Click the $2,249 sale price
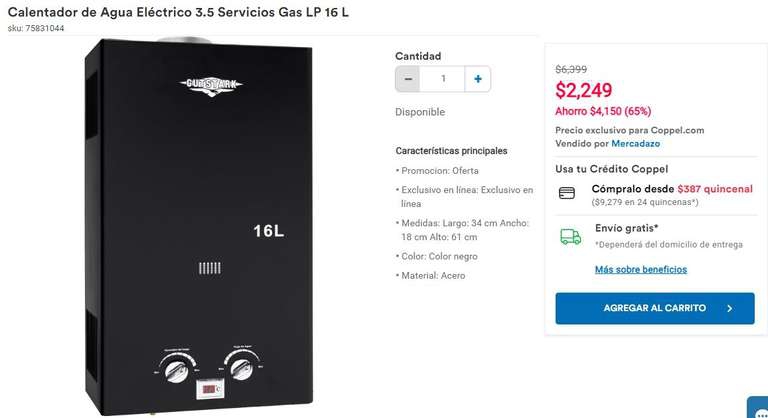Image resolution: width=768 pixels, height=418 pixels. point(583,90)
